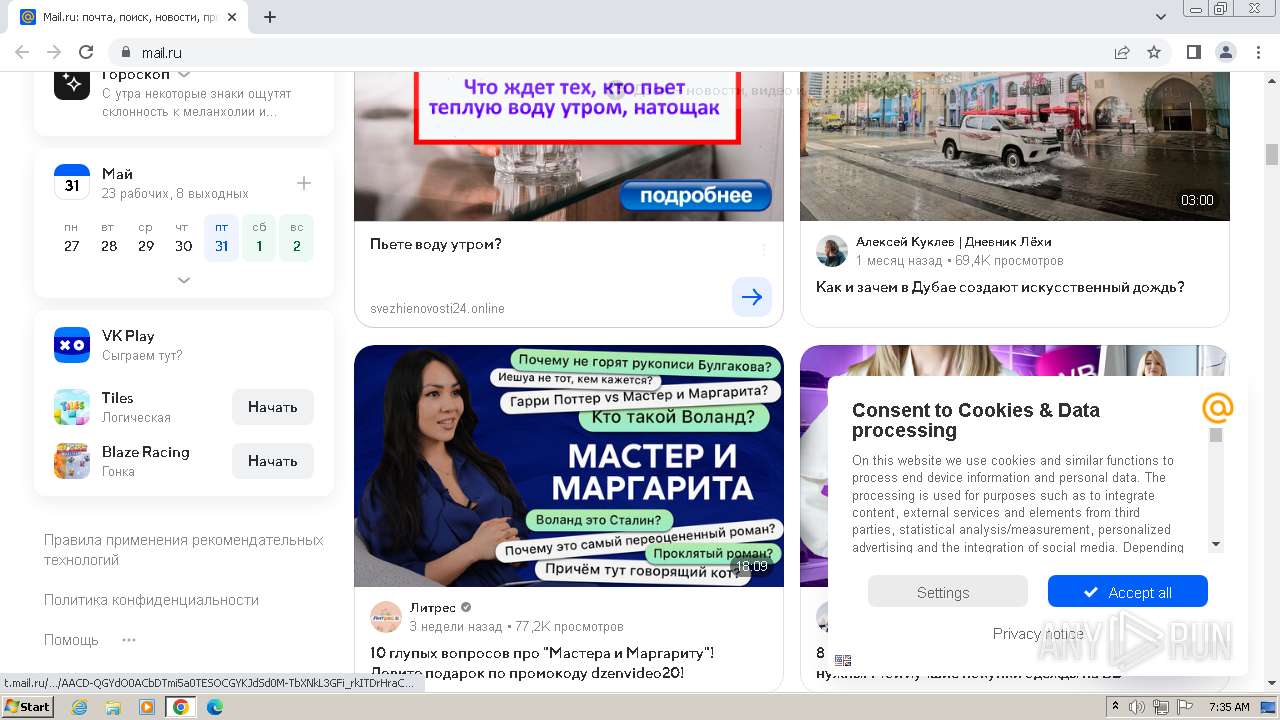Screen dimensions: 1280x720
Task: Toggle browser side panel
Action: [x=1193, y=52]
